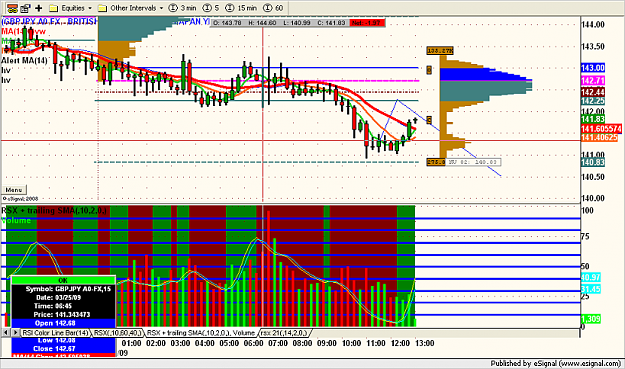Click the red Net -1.97 box
Screen dimensions: 625x369
pyautogui.click(x=367, y=23)
